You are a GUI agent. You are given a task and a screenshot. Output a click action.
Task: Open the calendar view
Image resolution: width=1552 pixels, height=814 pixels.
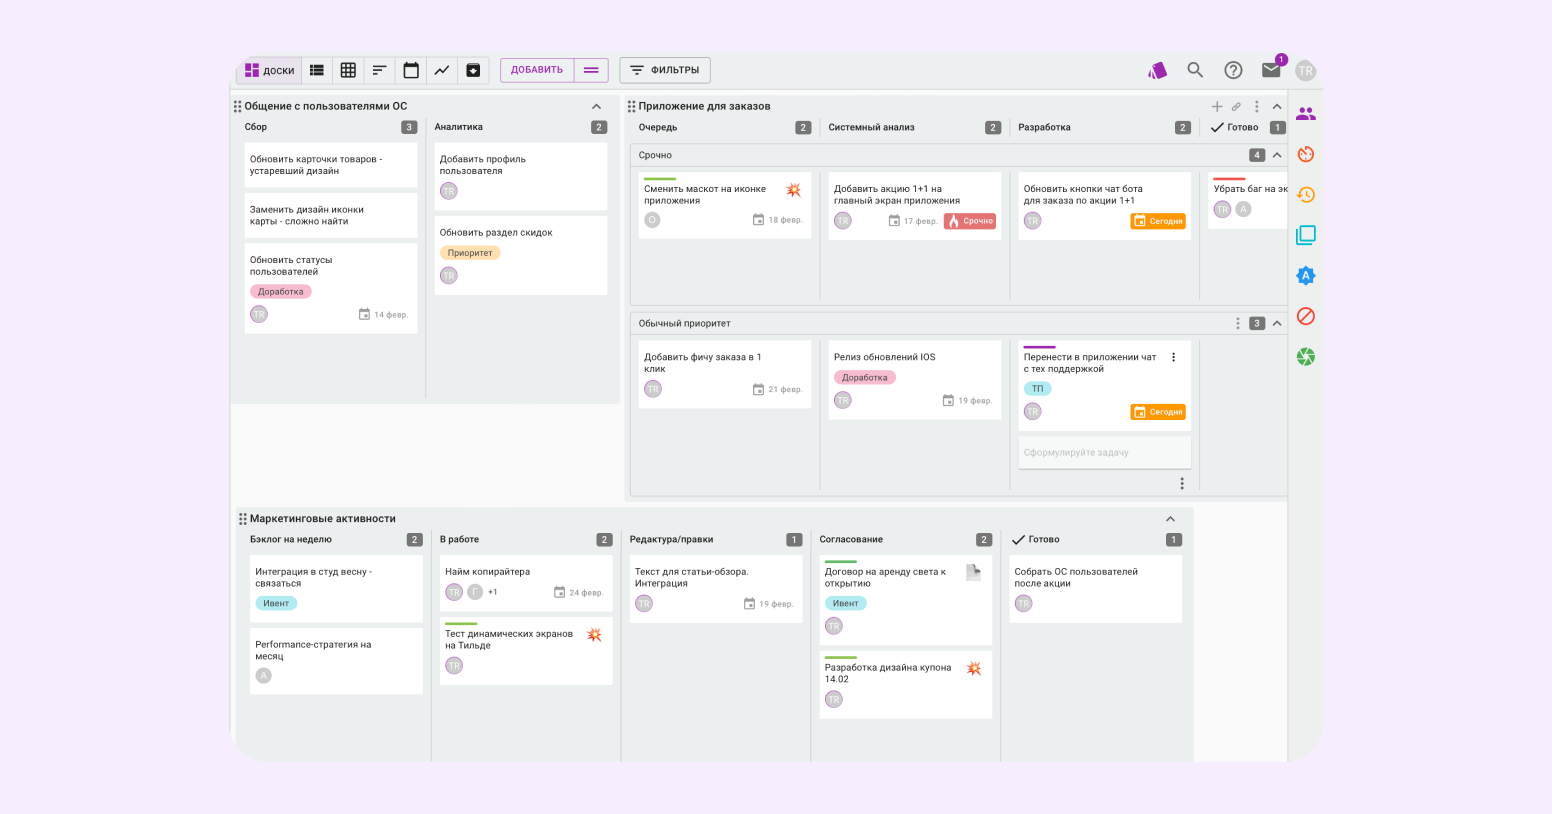(x=411, y=70)
